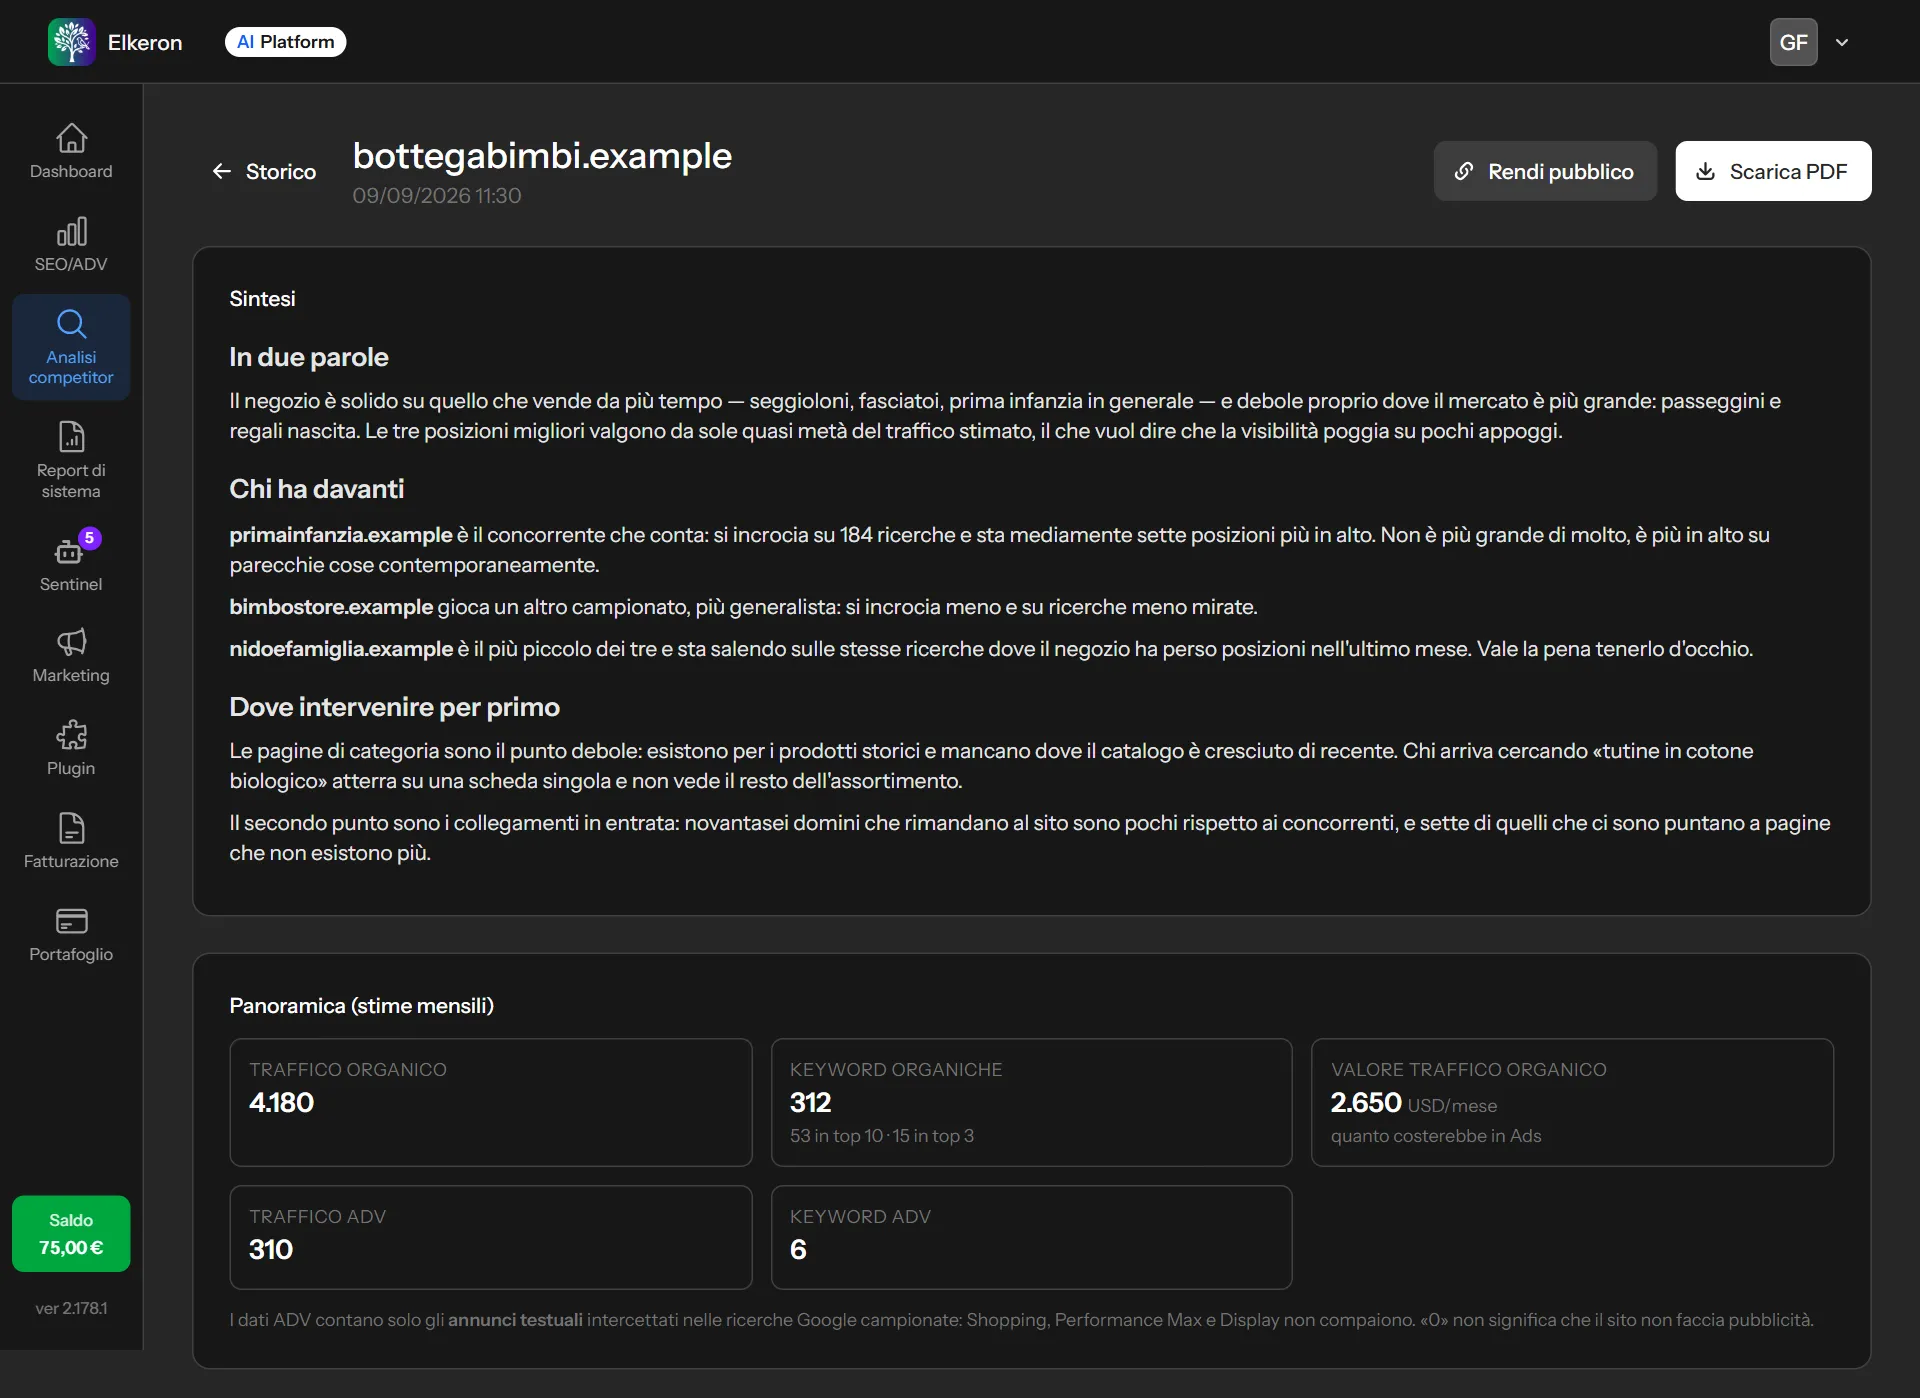Screen dimensions: 1920x1398
Task: Download the report via Scarica PDF
Action: [x=1773, y=171]
